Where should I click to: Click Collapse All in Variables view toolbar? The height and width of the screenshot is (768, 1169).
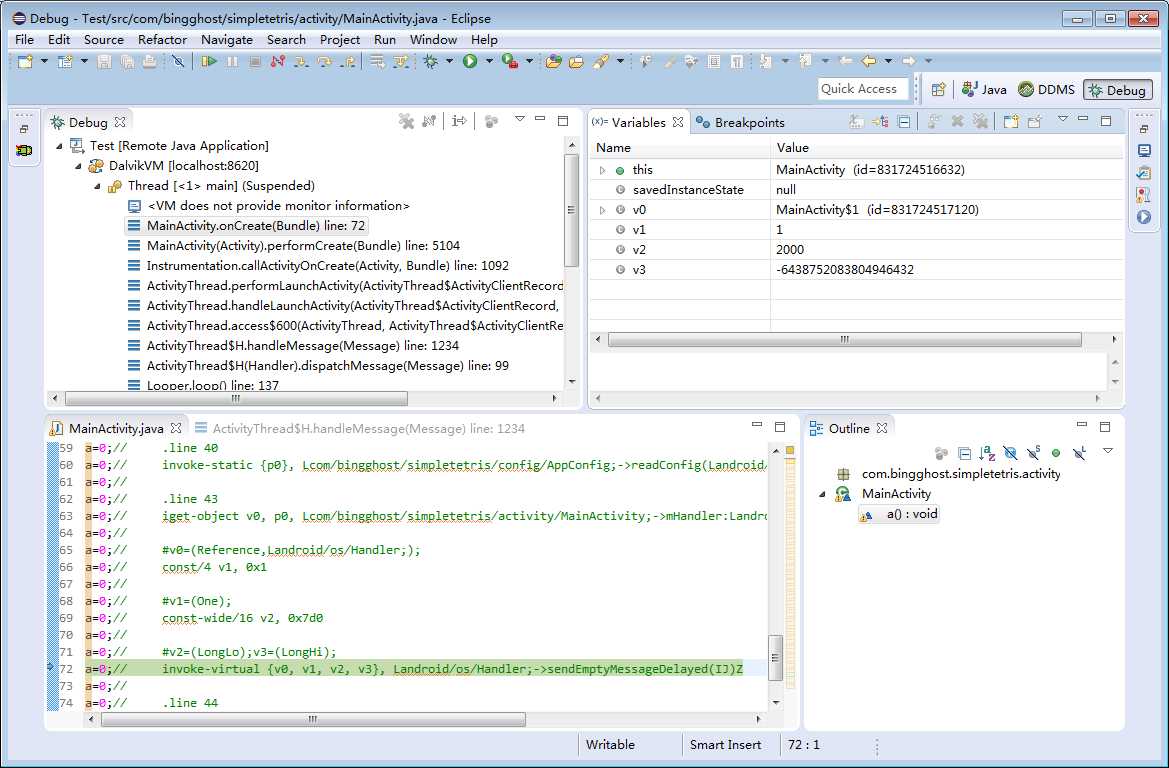[x=904, y=122]
